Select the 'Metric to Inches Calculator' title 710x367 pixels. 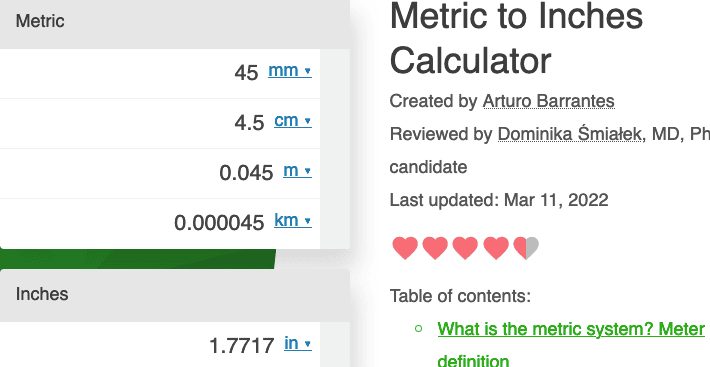click(x=516, y=38)
